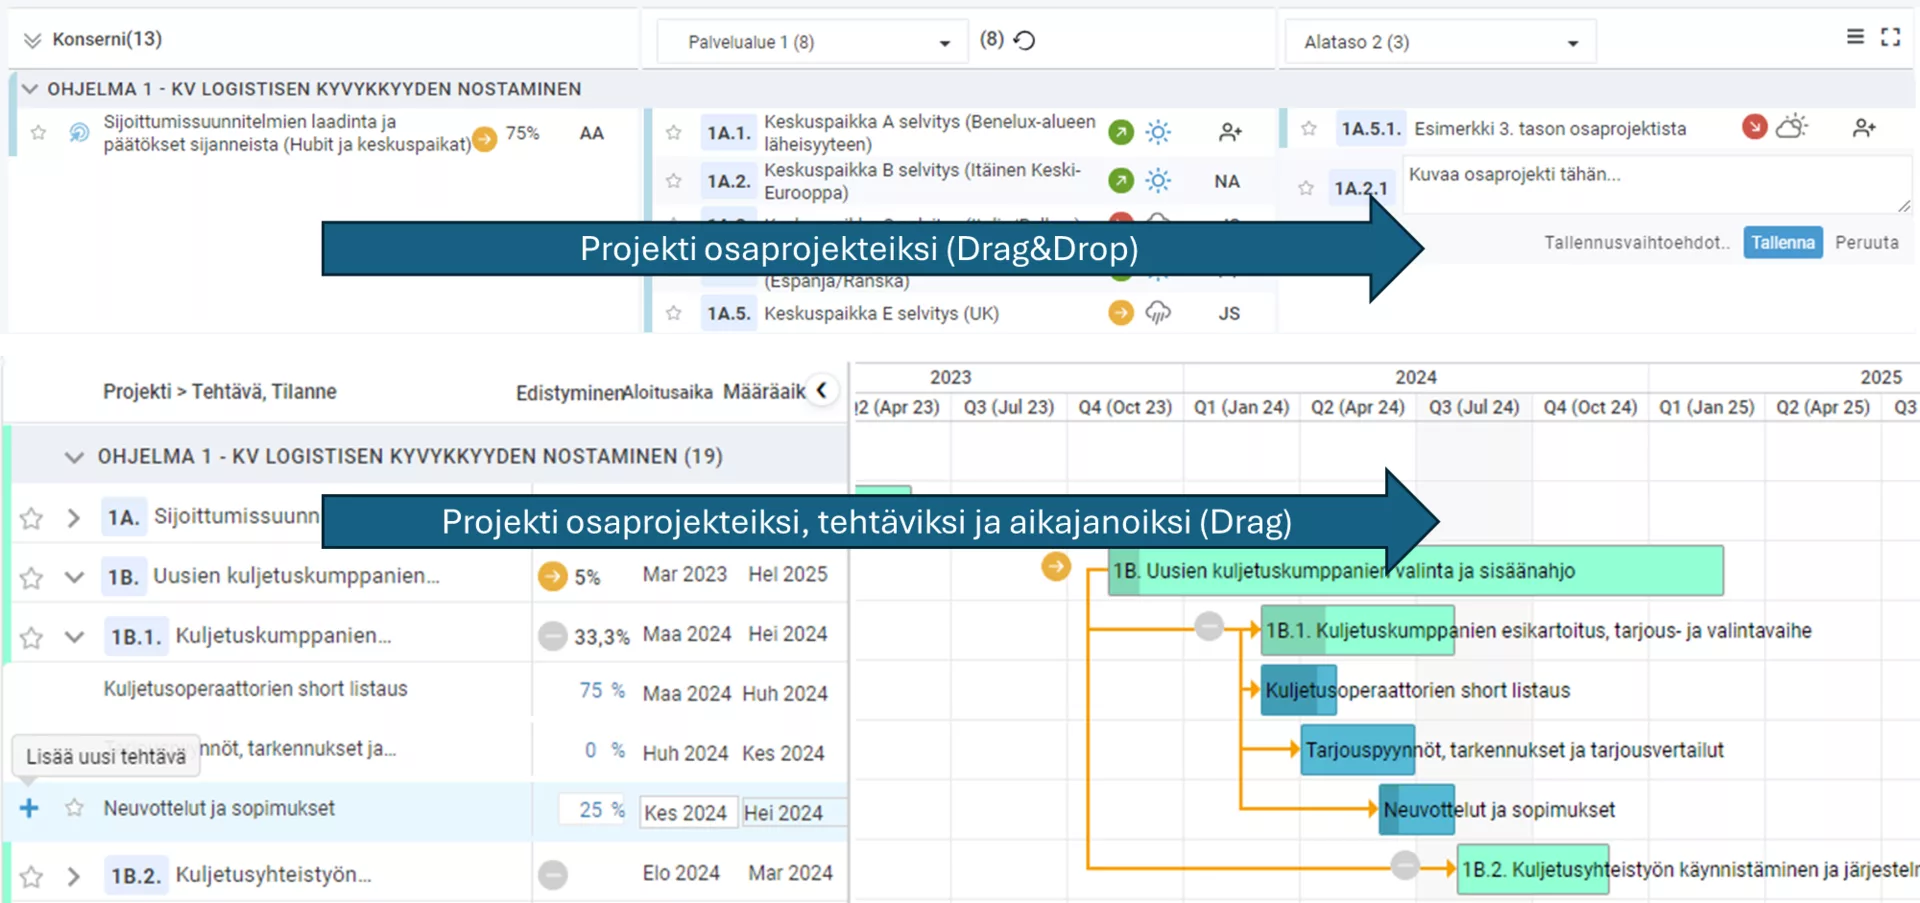Open the Palvelualue 1 (8) dropdown

point(811,42)
